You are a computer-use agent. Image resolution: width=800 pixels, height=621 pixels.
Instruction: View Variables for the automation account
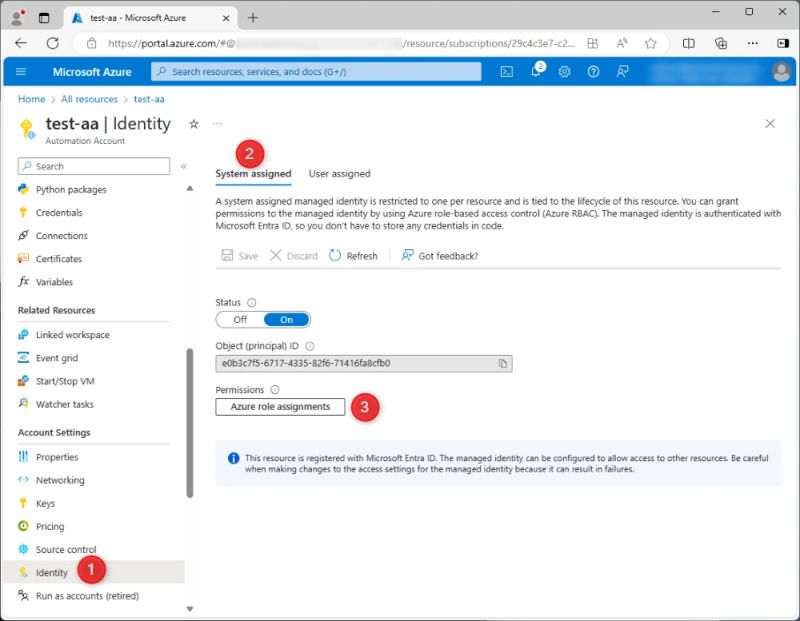pyautogui.click(x=57, y=281)
